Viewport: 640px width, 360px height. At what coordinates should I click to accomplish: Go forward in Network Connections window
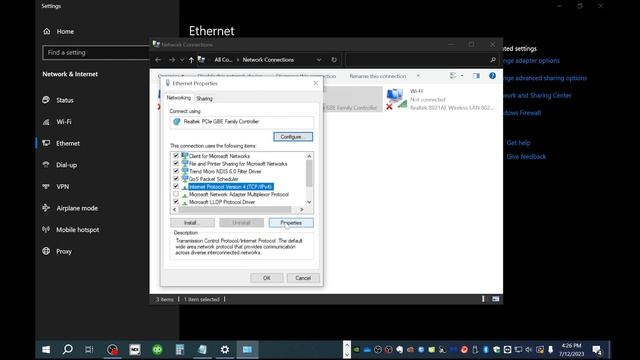click(172, 60)
